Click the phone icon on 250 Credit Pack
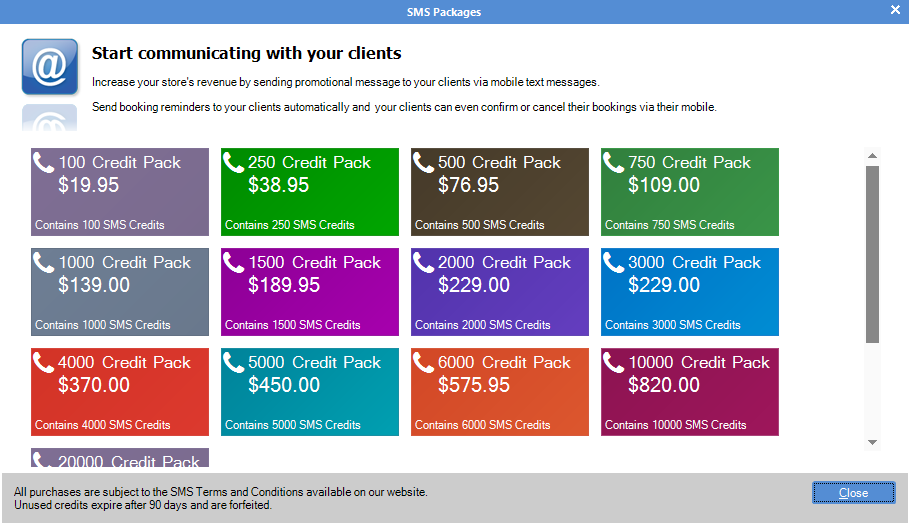This screenshot has height=523, width=909. pos(234,162)
